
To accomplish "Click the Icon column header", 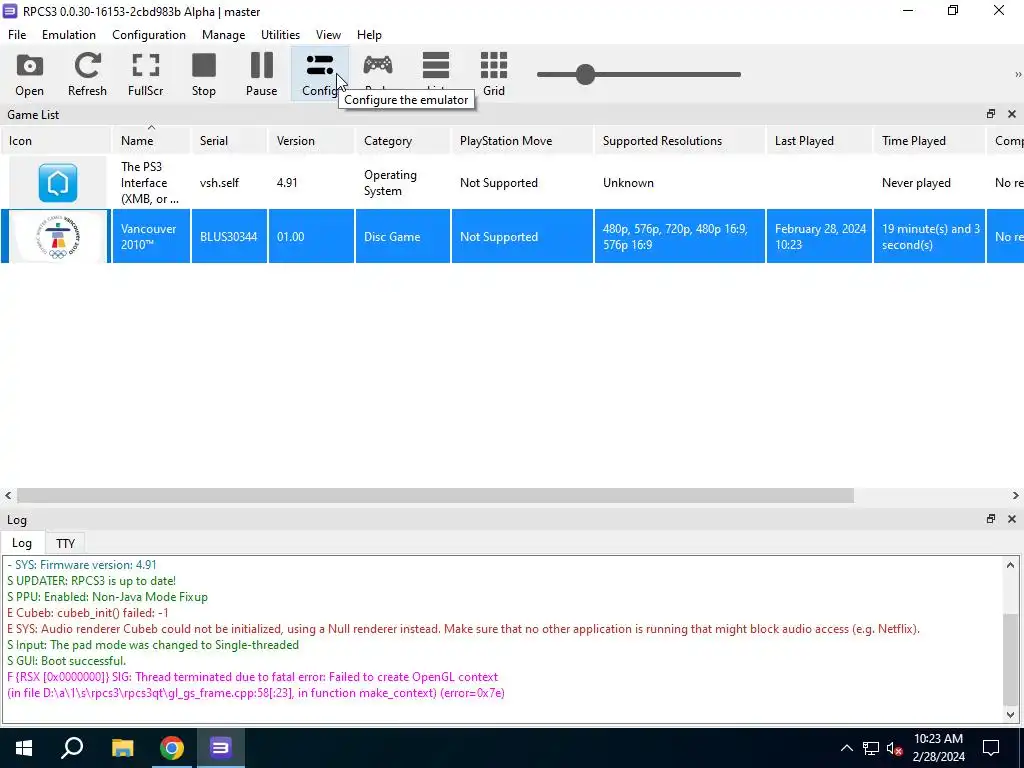I will pos(56,140).
